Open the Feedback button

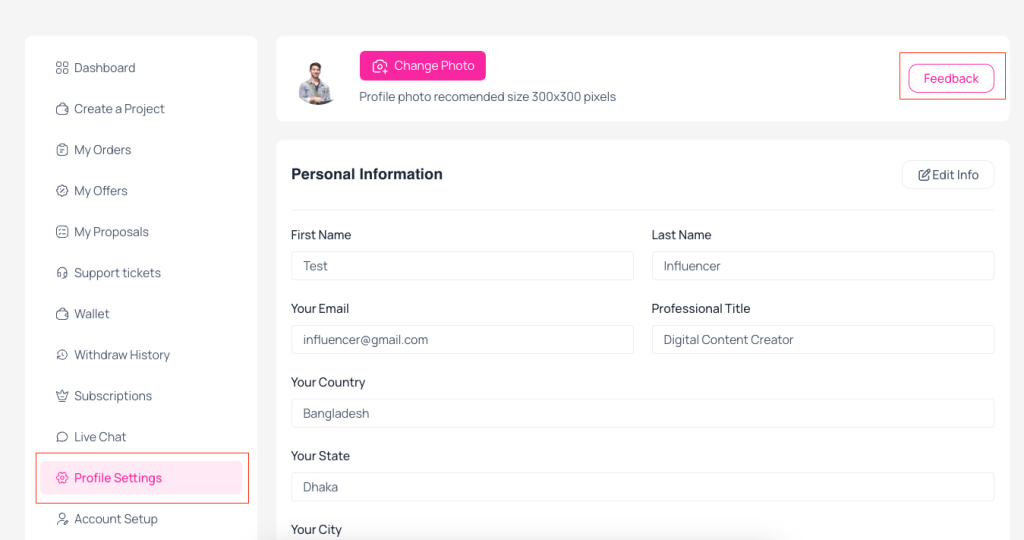pyautogui.click(x=951, y=78)
